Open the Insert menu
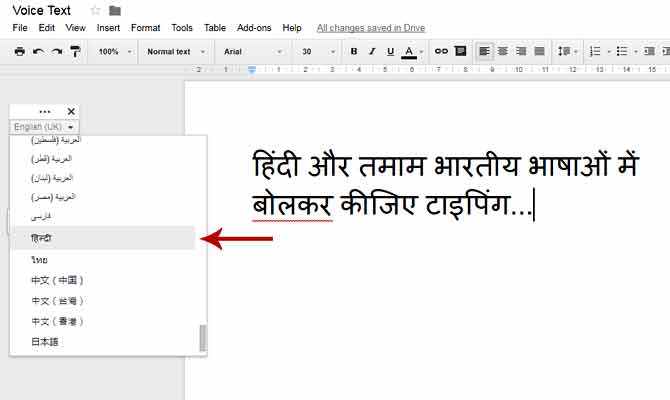 click(x=108, y=28)
